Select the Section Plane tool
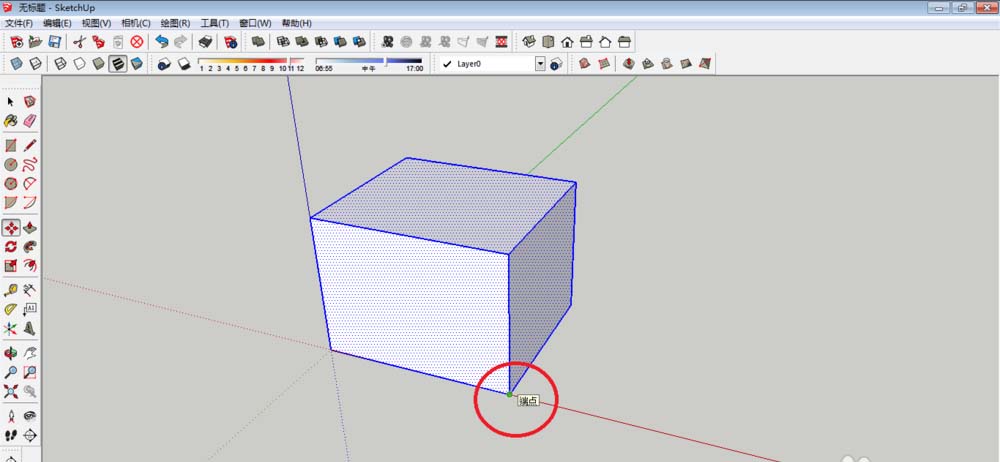 (29, 435)
